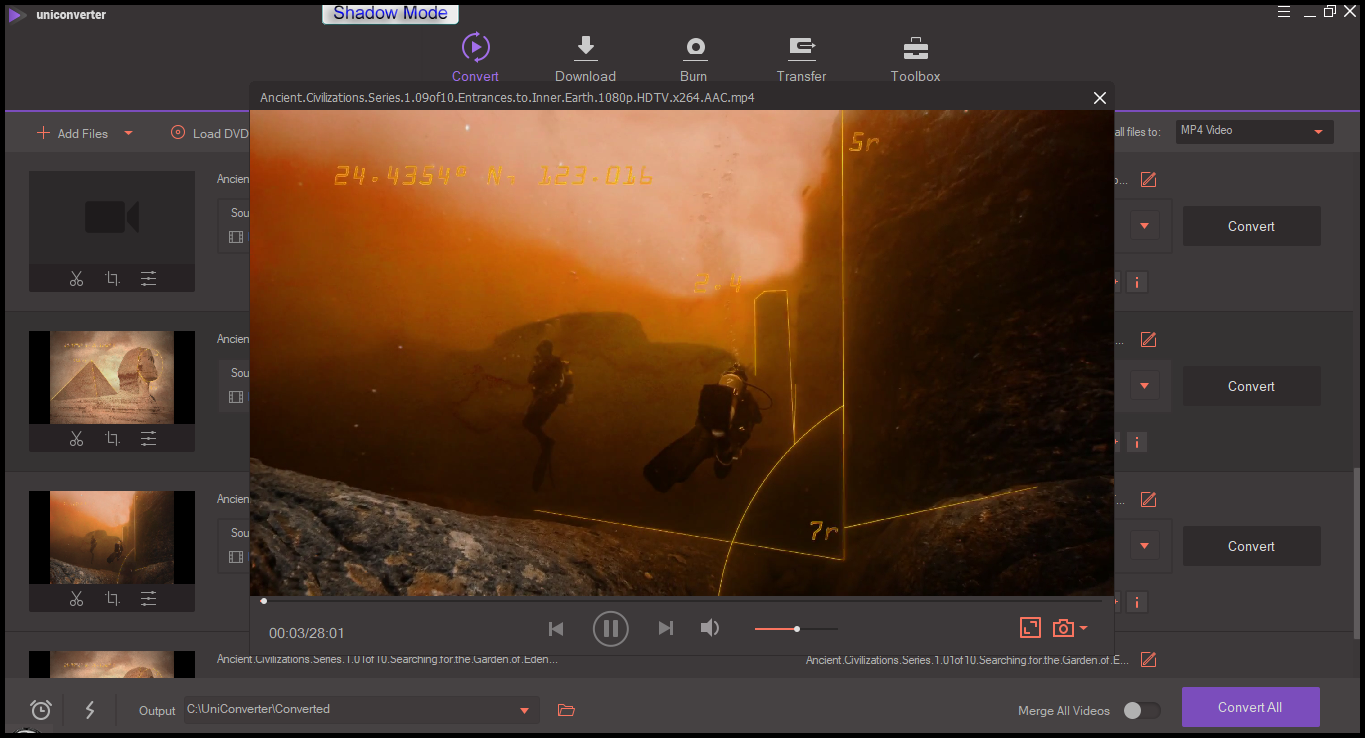Screen dimensions: 1365x738
Task: Take a snapshot with camera icon
Action: pyautogui.click(x=1063, y=628)
